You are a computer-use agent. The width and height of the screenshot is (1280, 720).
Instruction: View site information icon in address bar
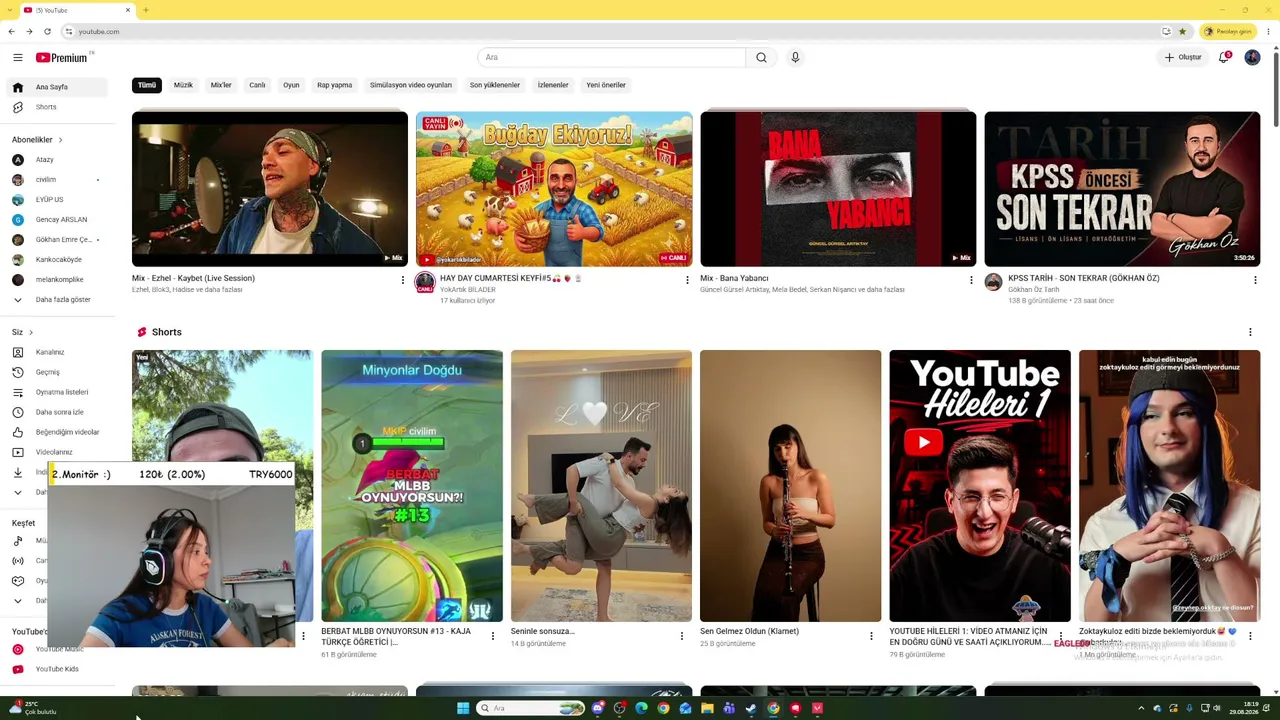(69, 31)
